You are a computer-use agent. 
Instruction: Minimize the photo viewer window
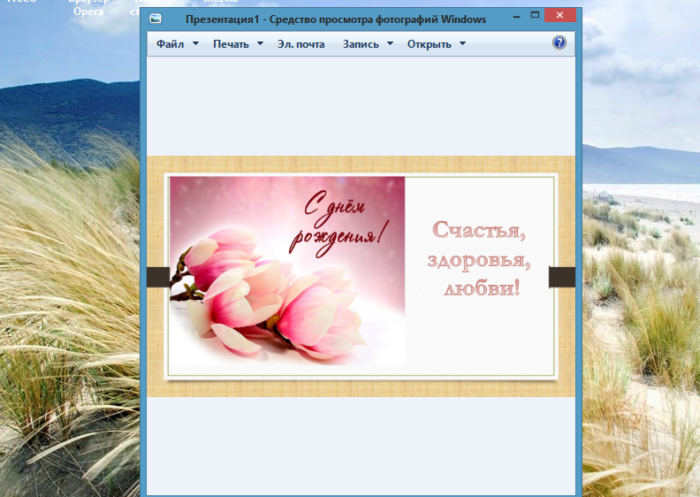coord(517,17)
